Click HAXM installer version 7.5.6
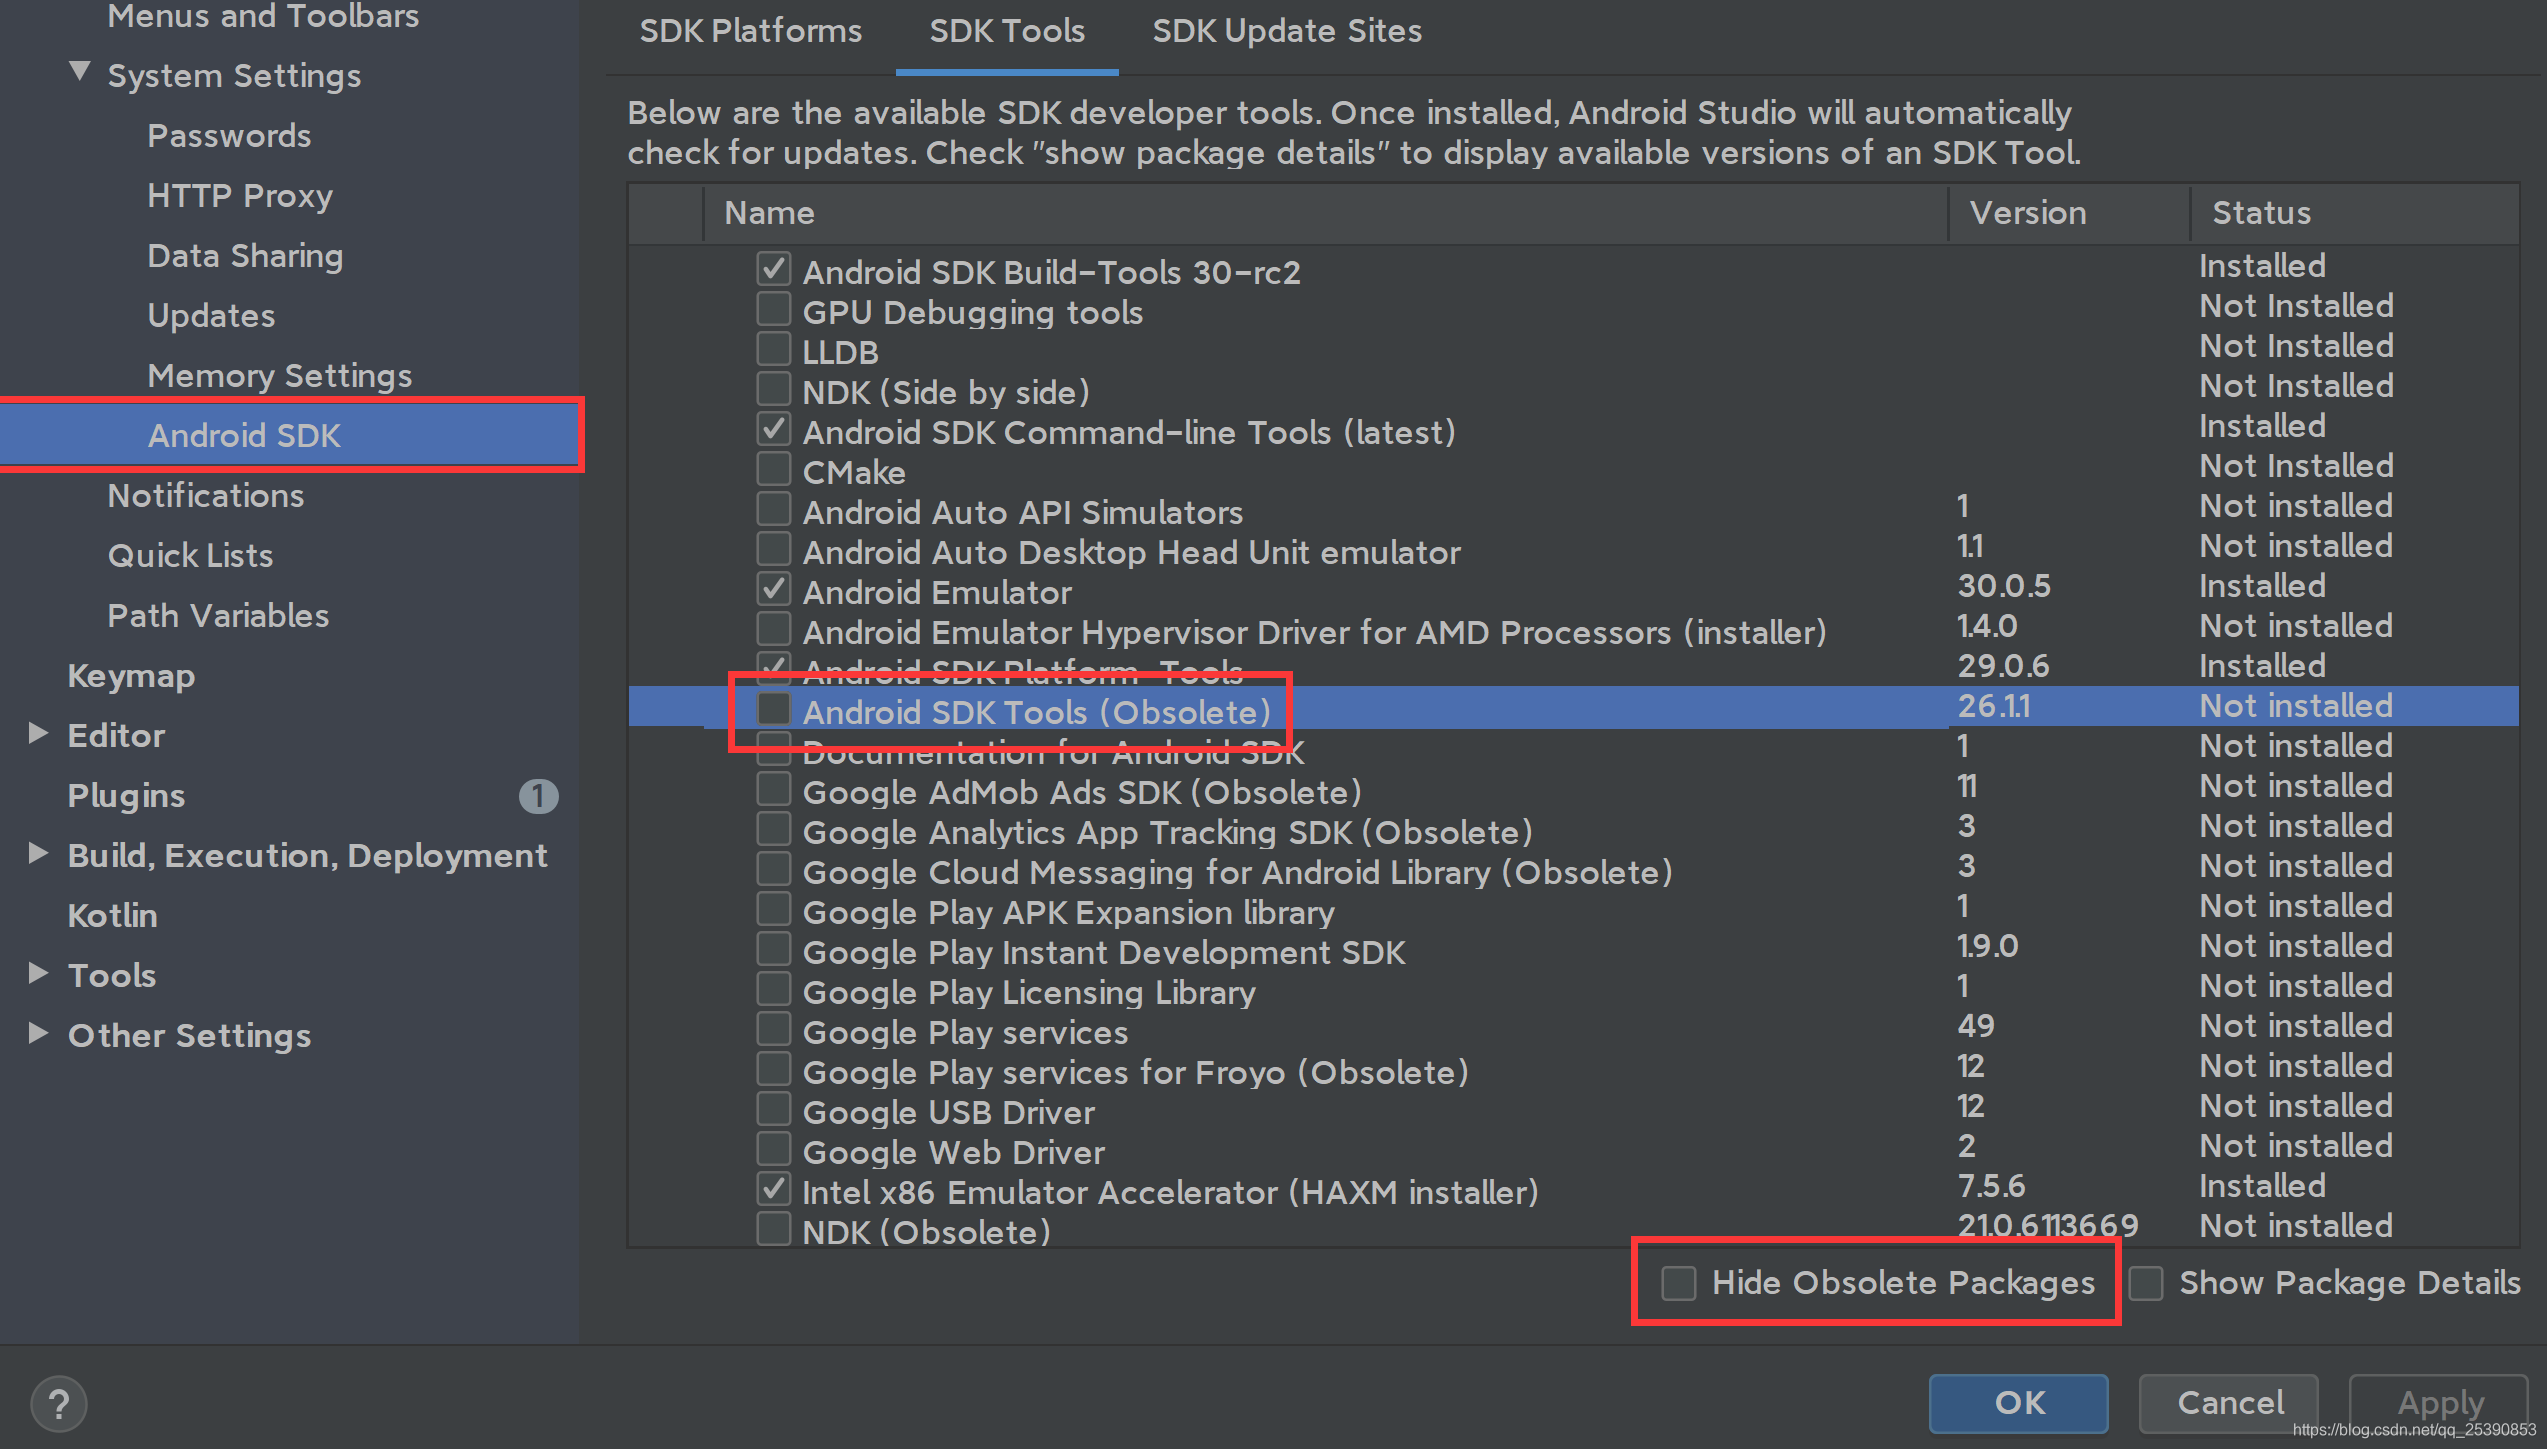The width and height of the screenshot is (2547, 1449). (x=1991, y=1185)
